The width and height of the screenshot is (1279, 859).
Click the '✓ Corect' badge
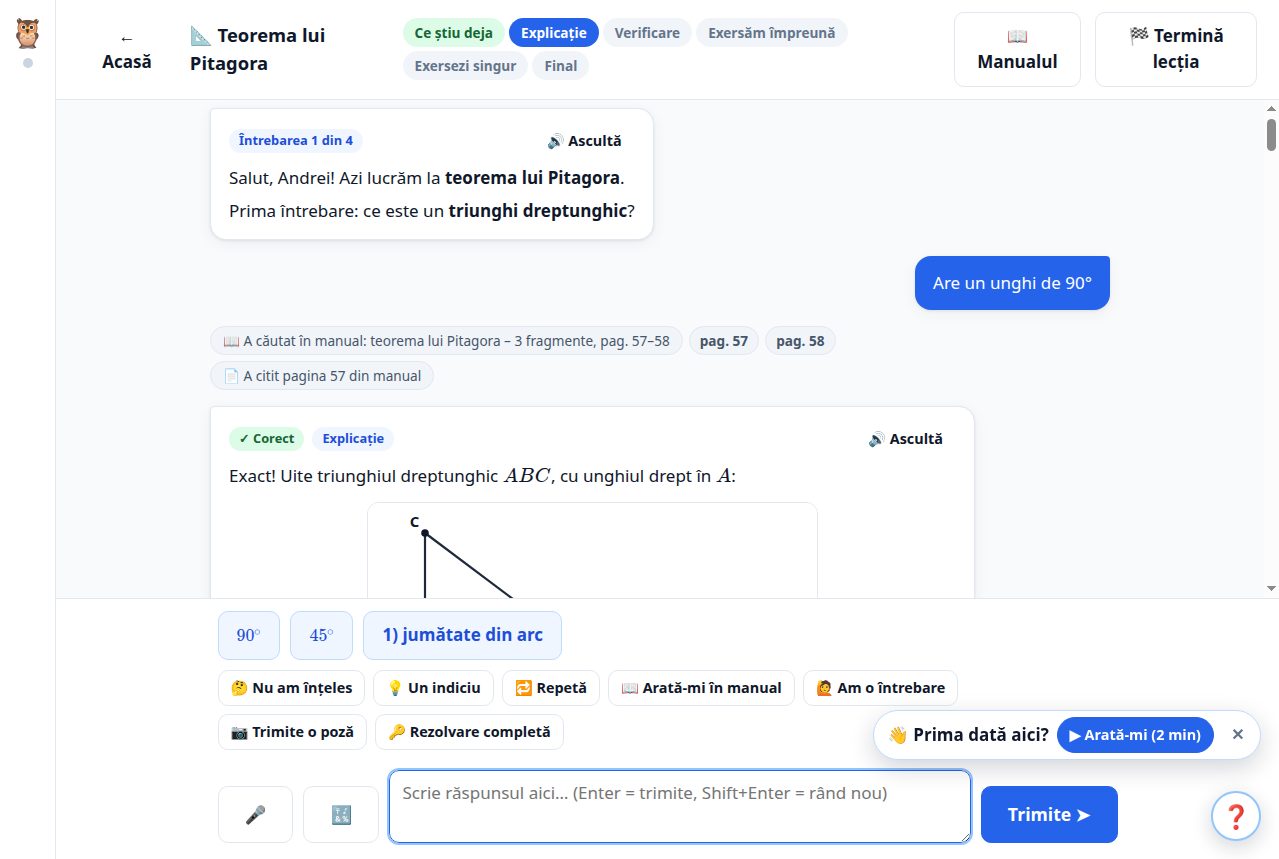pos(266,439)
